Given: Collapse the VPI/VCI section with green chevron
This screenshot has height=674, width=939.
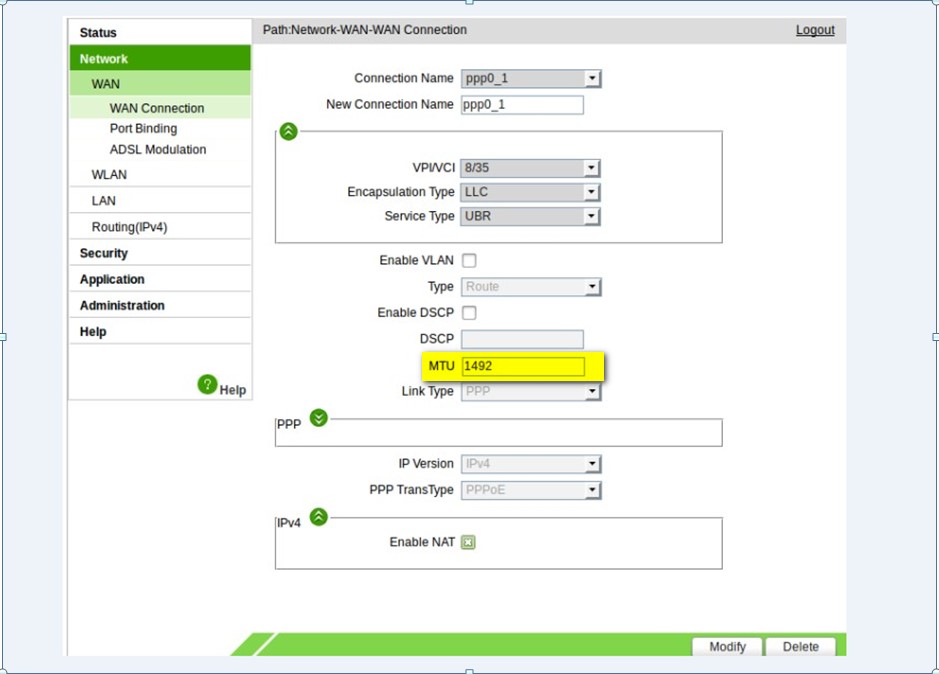Looking at the screenshot, I should (288, 131).
